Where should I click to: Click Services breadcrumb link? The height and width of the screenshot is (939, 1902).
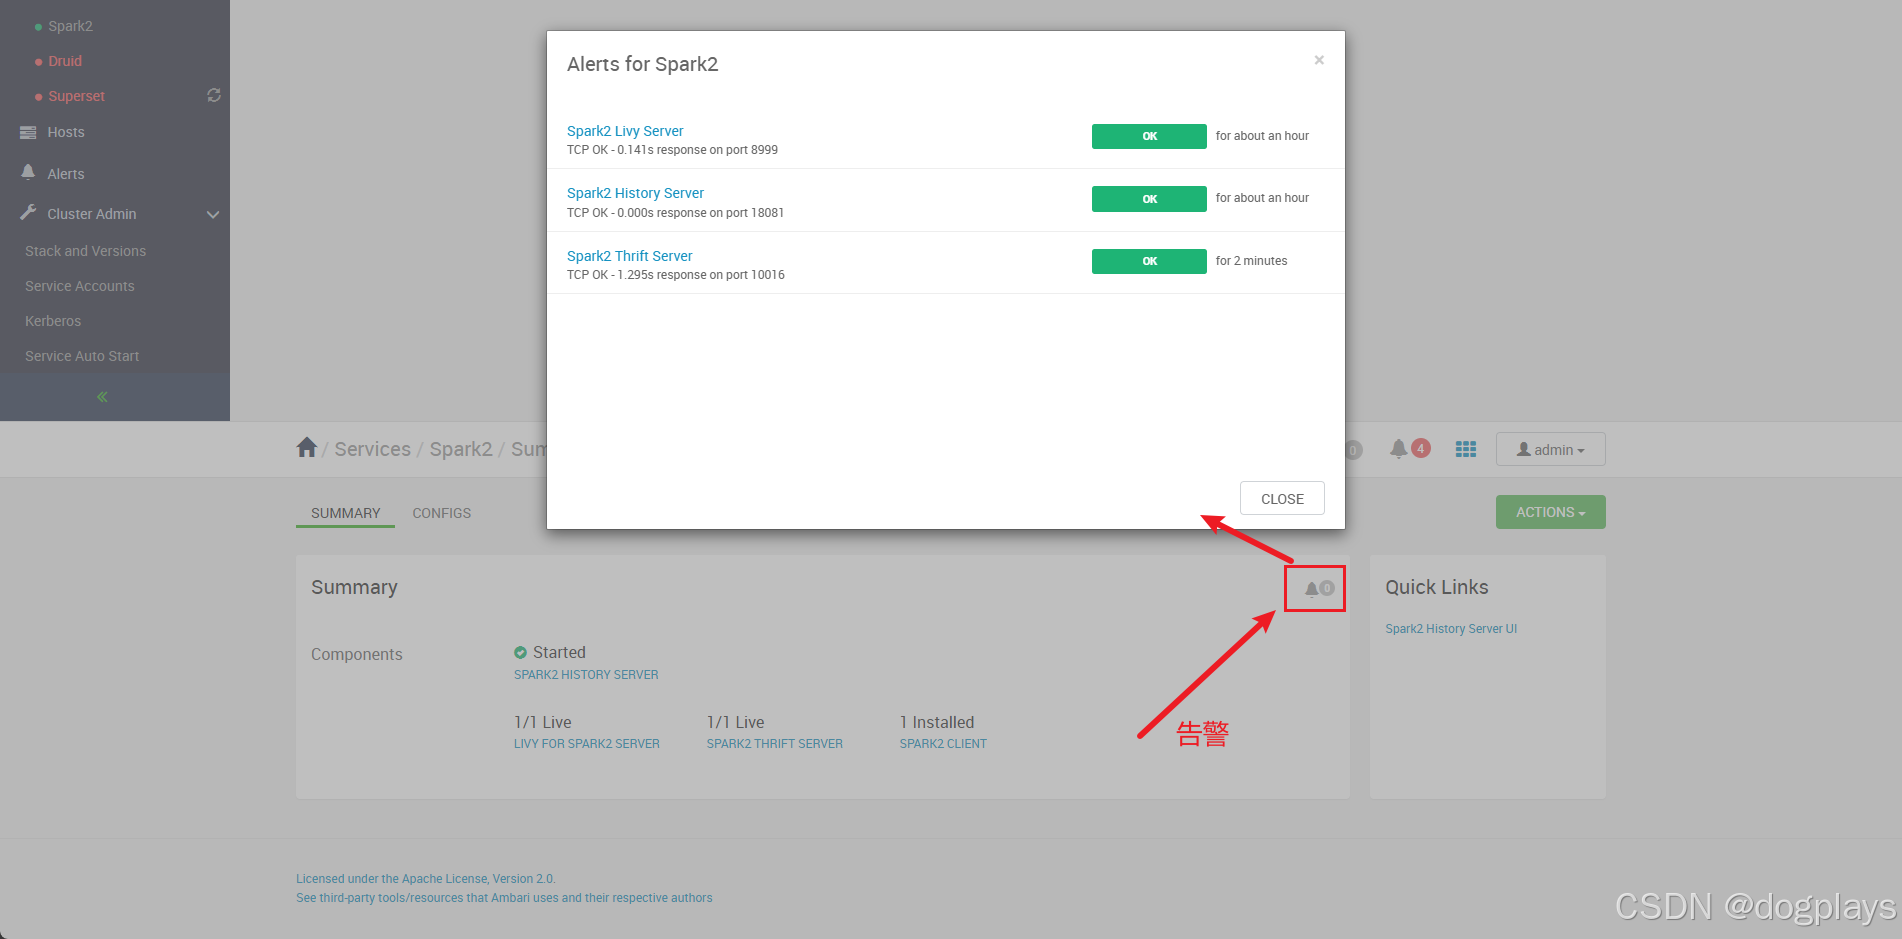(372, 449)
